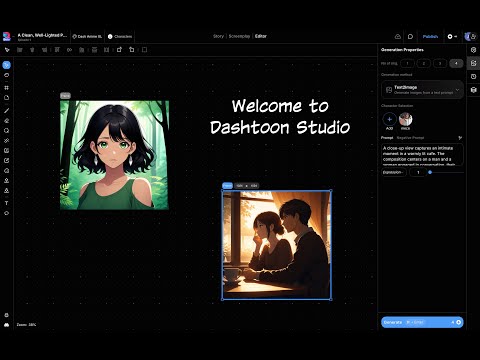Open the art style selector in the header
The height and width of the screenshot is (360, 480).
(87, 36)
